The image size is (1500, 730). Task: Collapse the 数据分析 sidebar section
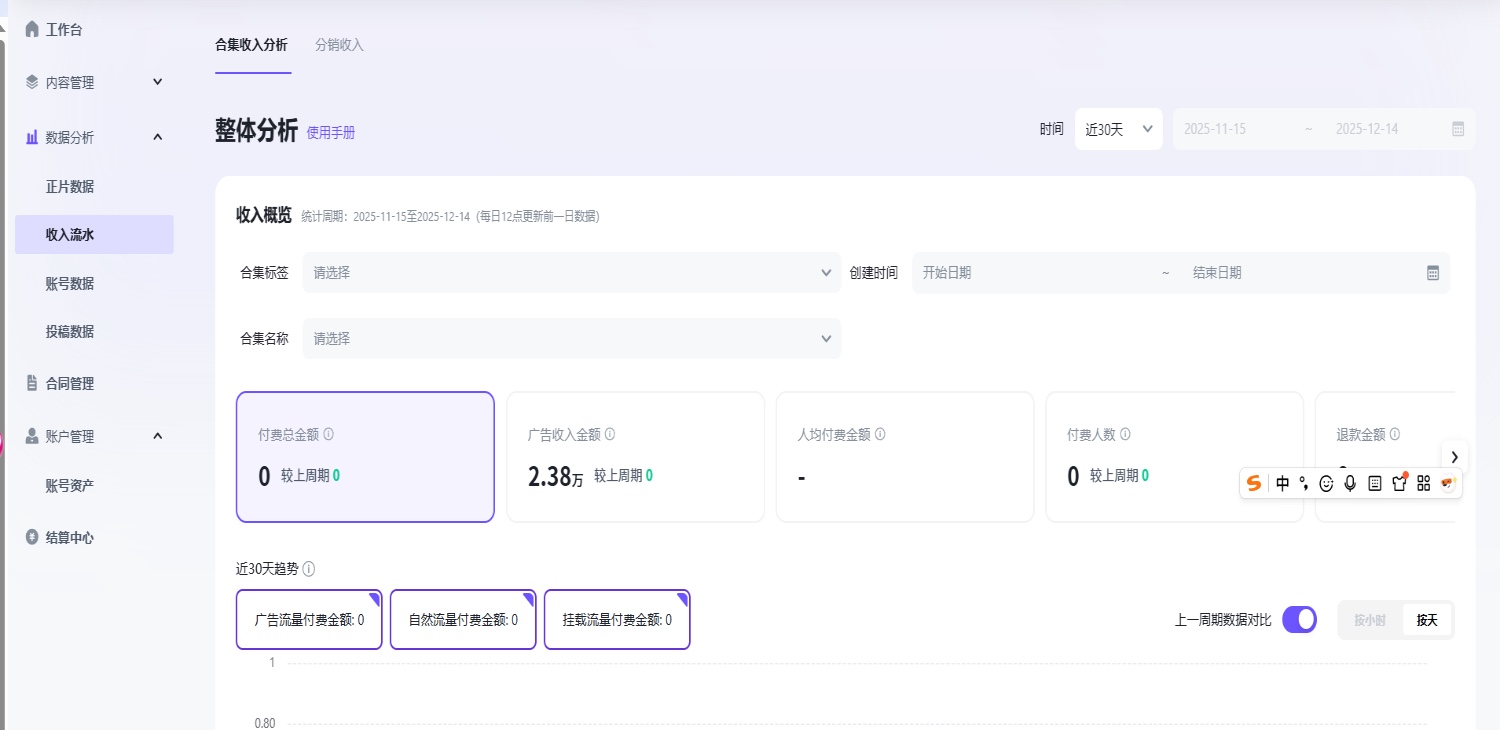[157, 137]
